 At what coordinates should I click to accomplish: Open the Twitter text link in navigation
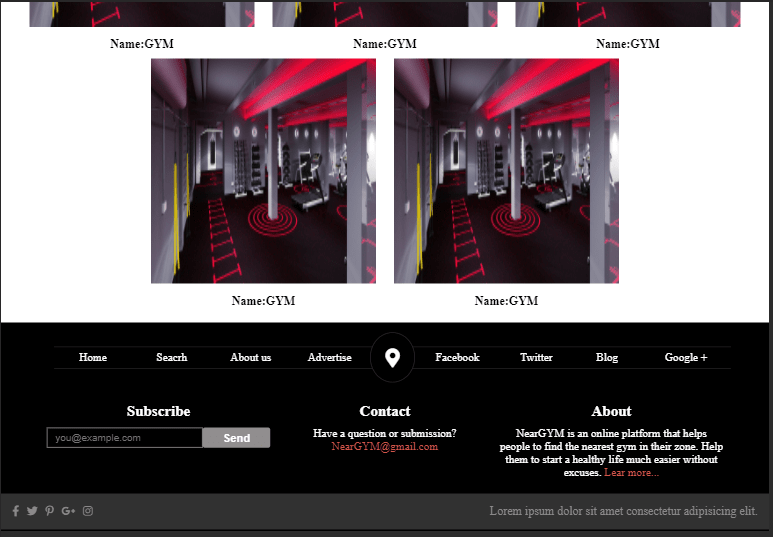point(536,357)
